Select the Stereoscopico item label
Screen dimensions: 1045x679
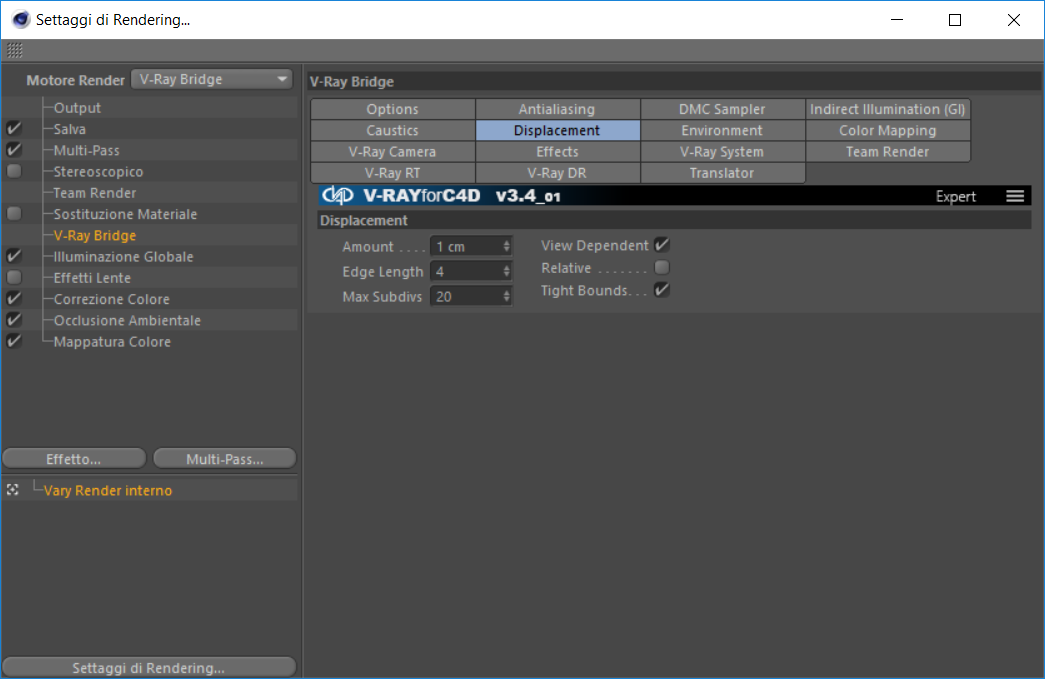pyautogui.click(x=98, y=172)
